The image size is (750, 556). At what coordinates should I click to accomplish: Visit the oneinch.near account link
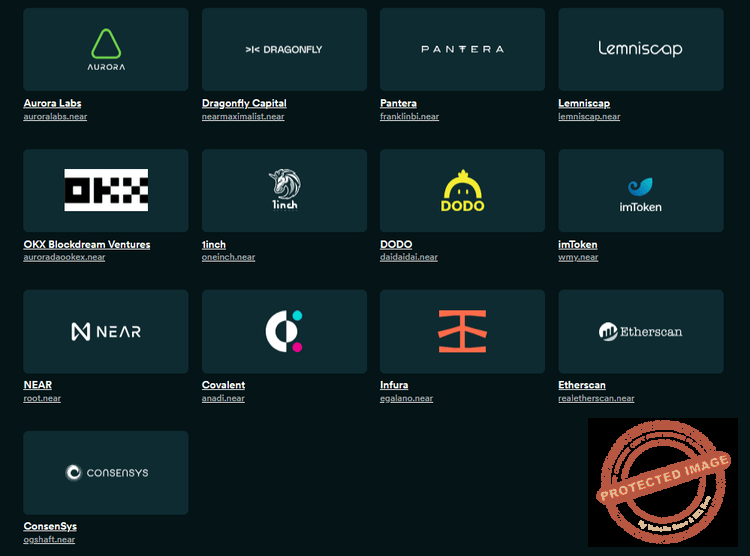[228, 257]
